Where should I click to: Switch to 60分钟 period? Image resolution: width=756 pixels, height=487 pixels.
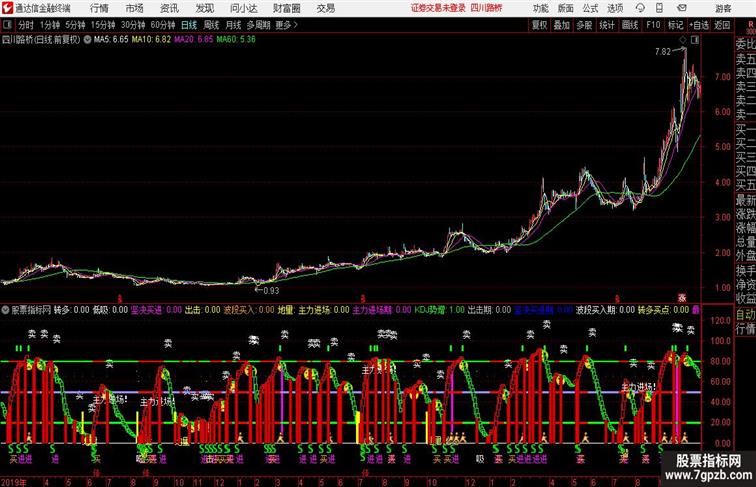point(162,25)
